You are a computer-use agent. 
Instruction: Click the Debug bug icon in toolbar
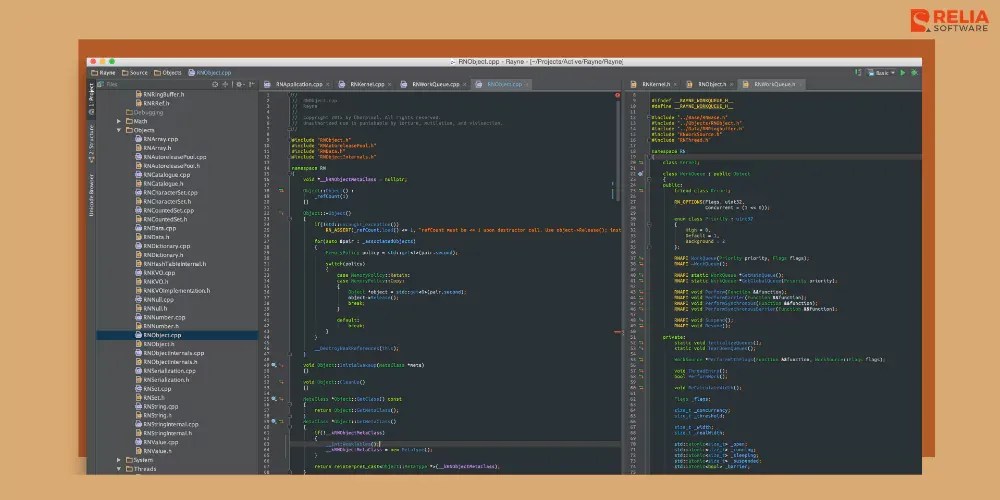(x=914, y=73)
